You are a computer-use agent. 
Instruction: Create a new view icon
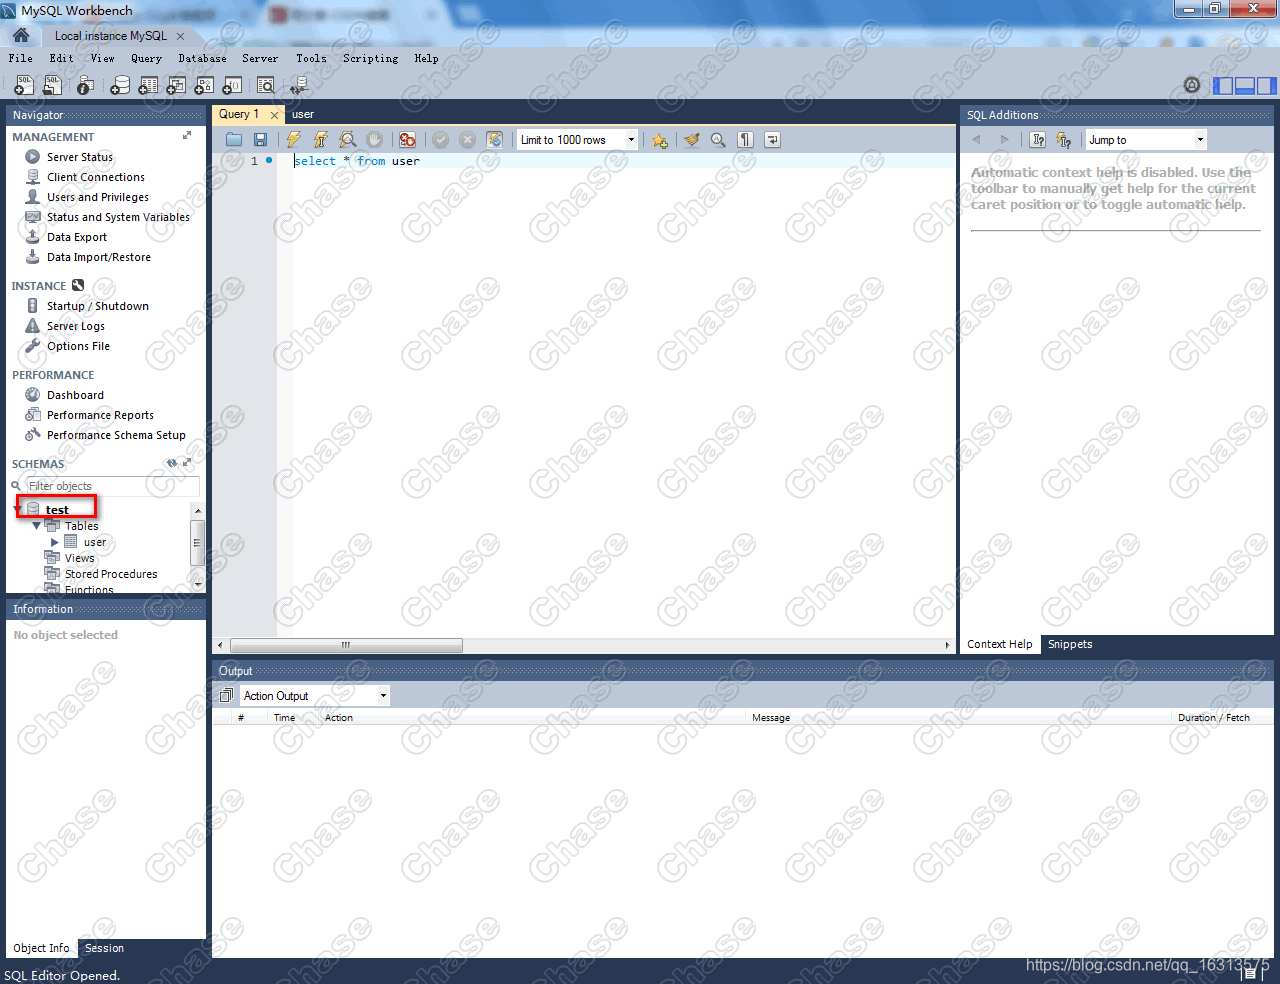(175, 86)
